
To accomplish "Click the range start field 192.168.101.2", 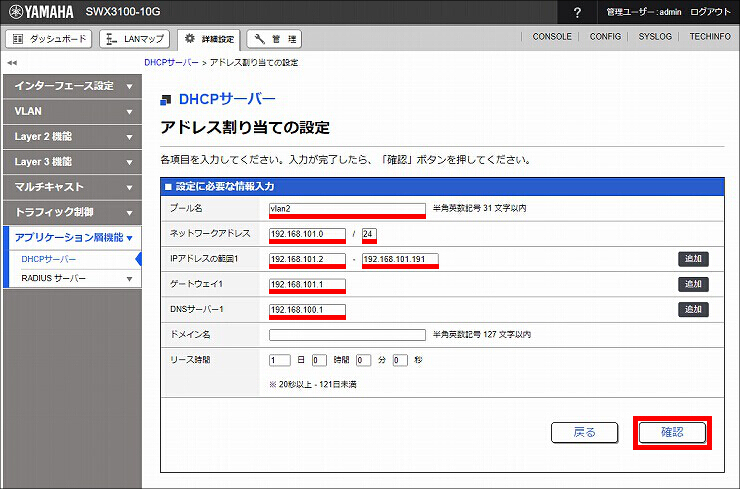I will coord(307,259).
